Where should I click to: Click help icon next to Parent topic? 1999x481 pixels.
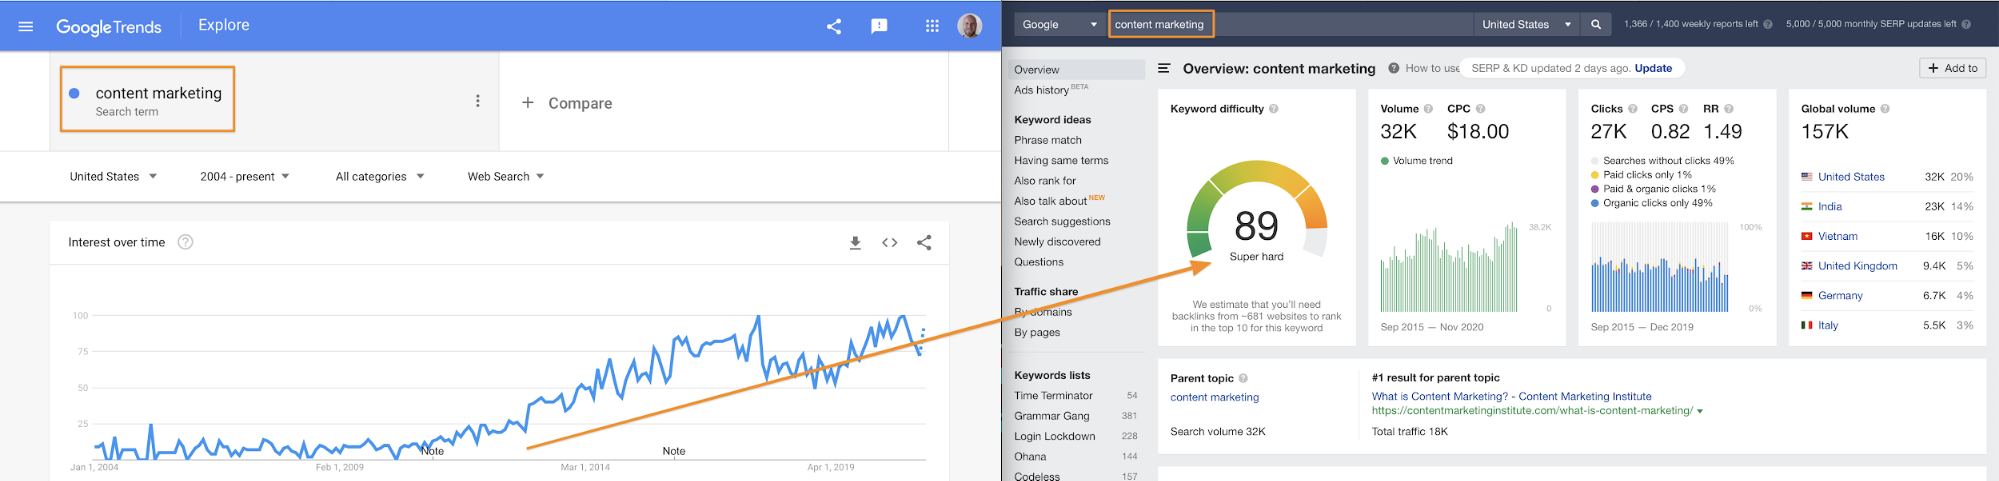point(1243,378)
